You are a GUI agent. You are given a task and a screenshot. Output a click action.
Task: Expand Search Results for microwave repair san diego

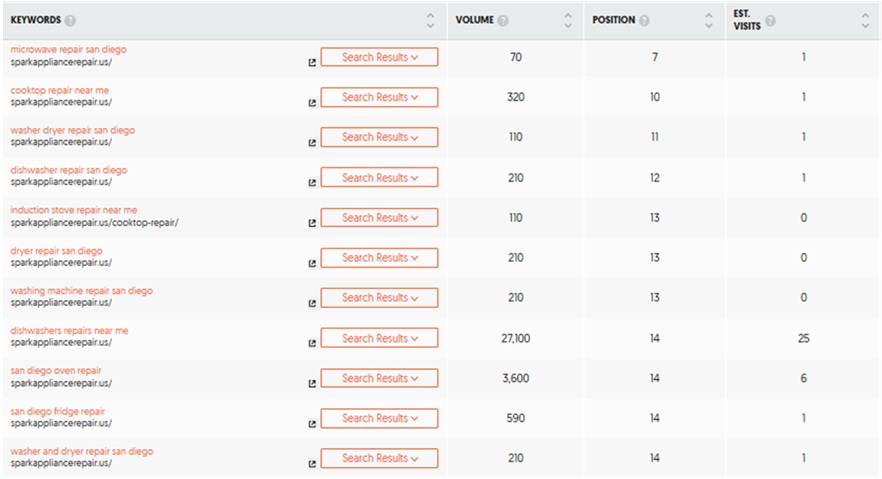(x=379, y=57)
